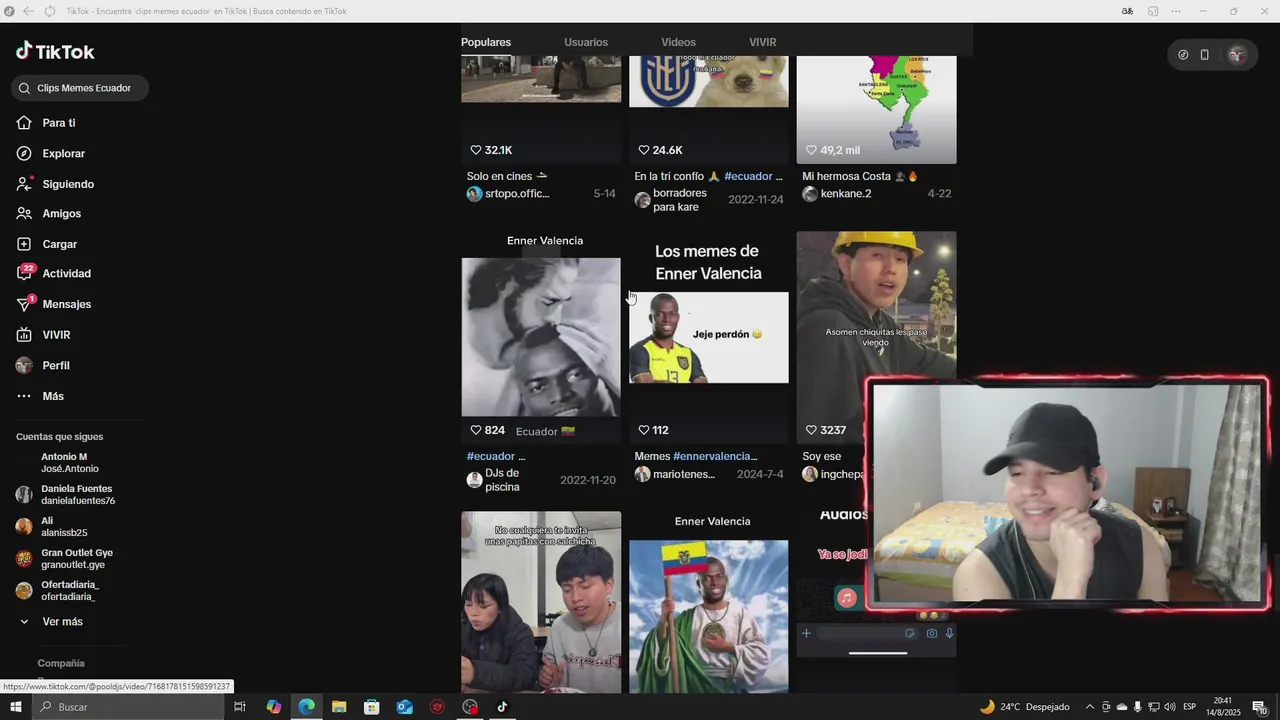Open the 24°C Despejado weather widget
This screenshot has height=720, width=1280.
click(x=1024, y=707)
